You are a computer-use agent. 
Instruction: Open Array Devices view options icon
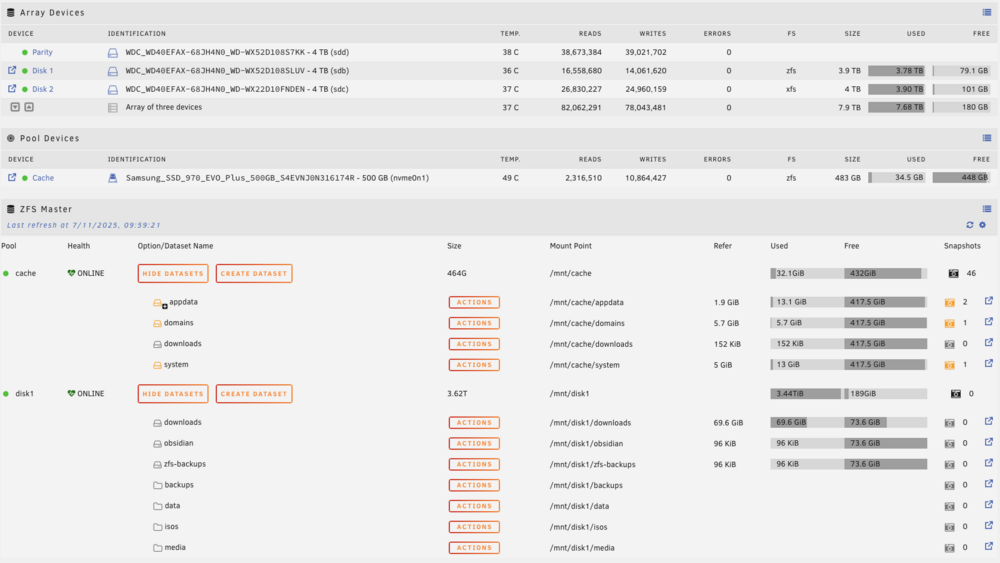tap(987, 12)
